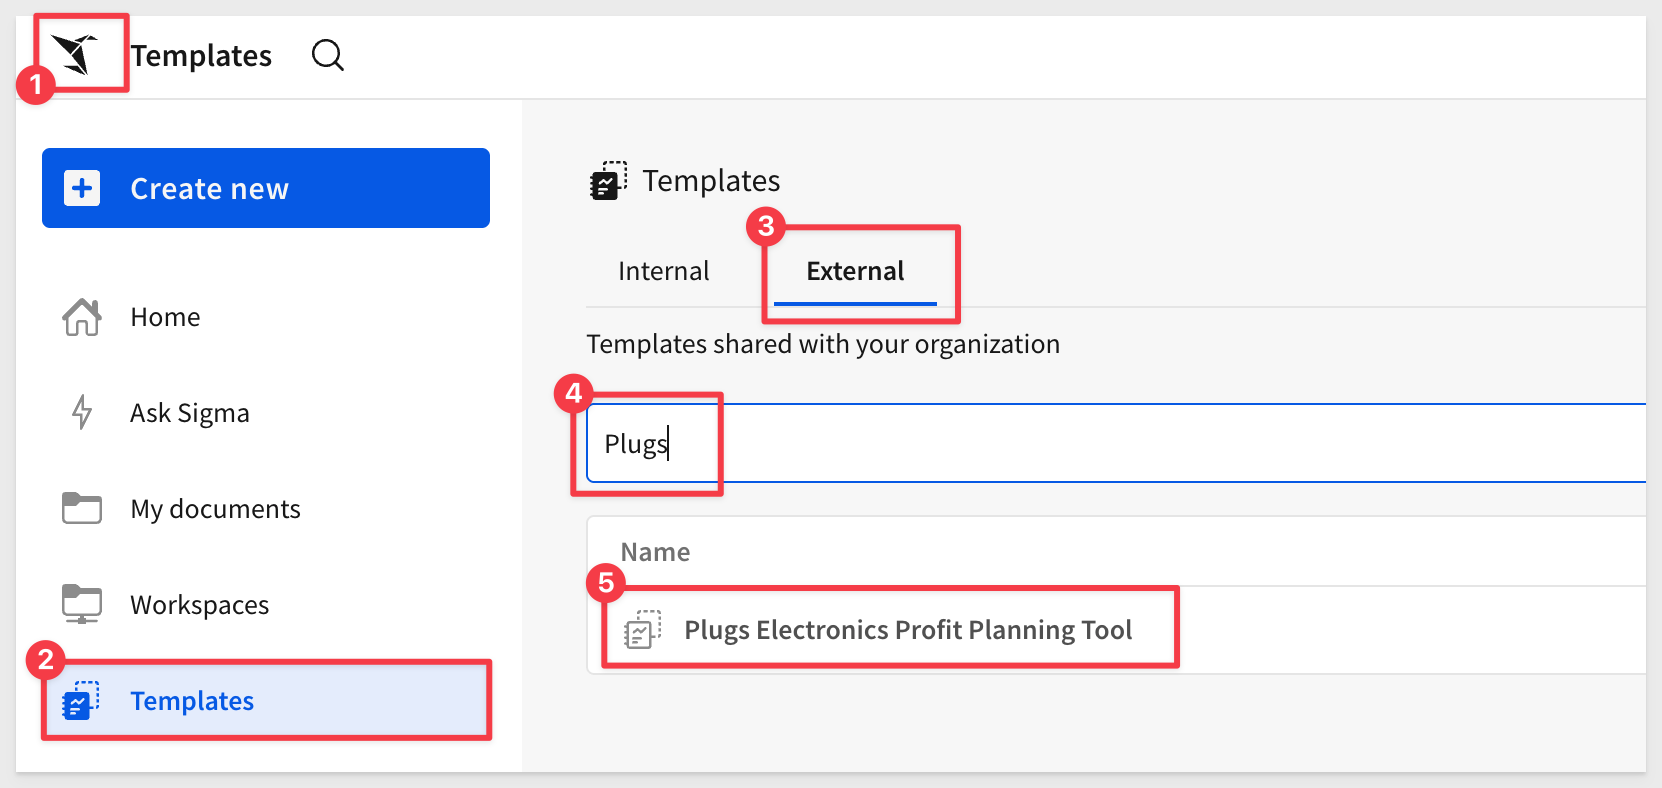The image size is (1662, 788).
Task: Click the Sigma bird logo icon
Action: 75,54
